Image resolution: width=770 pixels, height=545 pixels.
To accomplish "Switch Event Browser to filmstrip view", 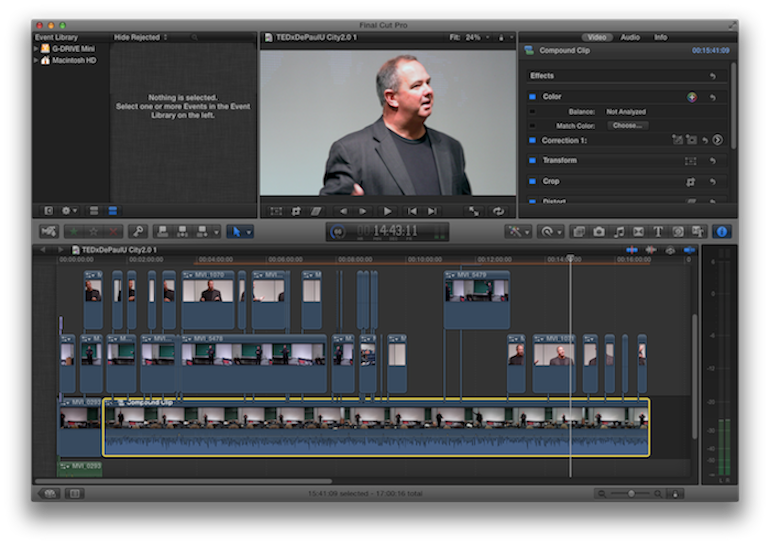I will (112, 211).
